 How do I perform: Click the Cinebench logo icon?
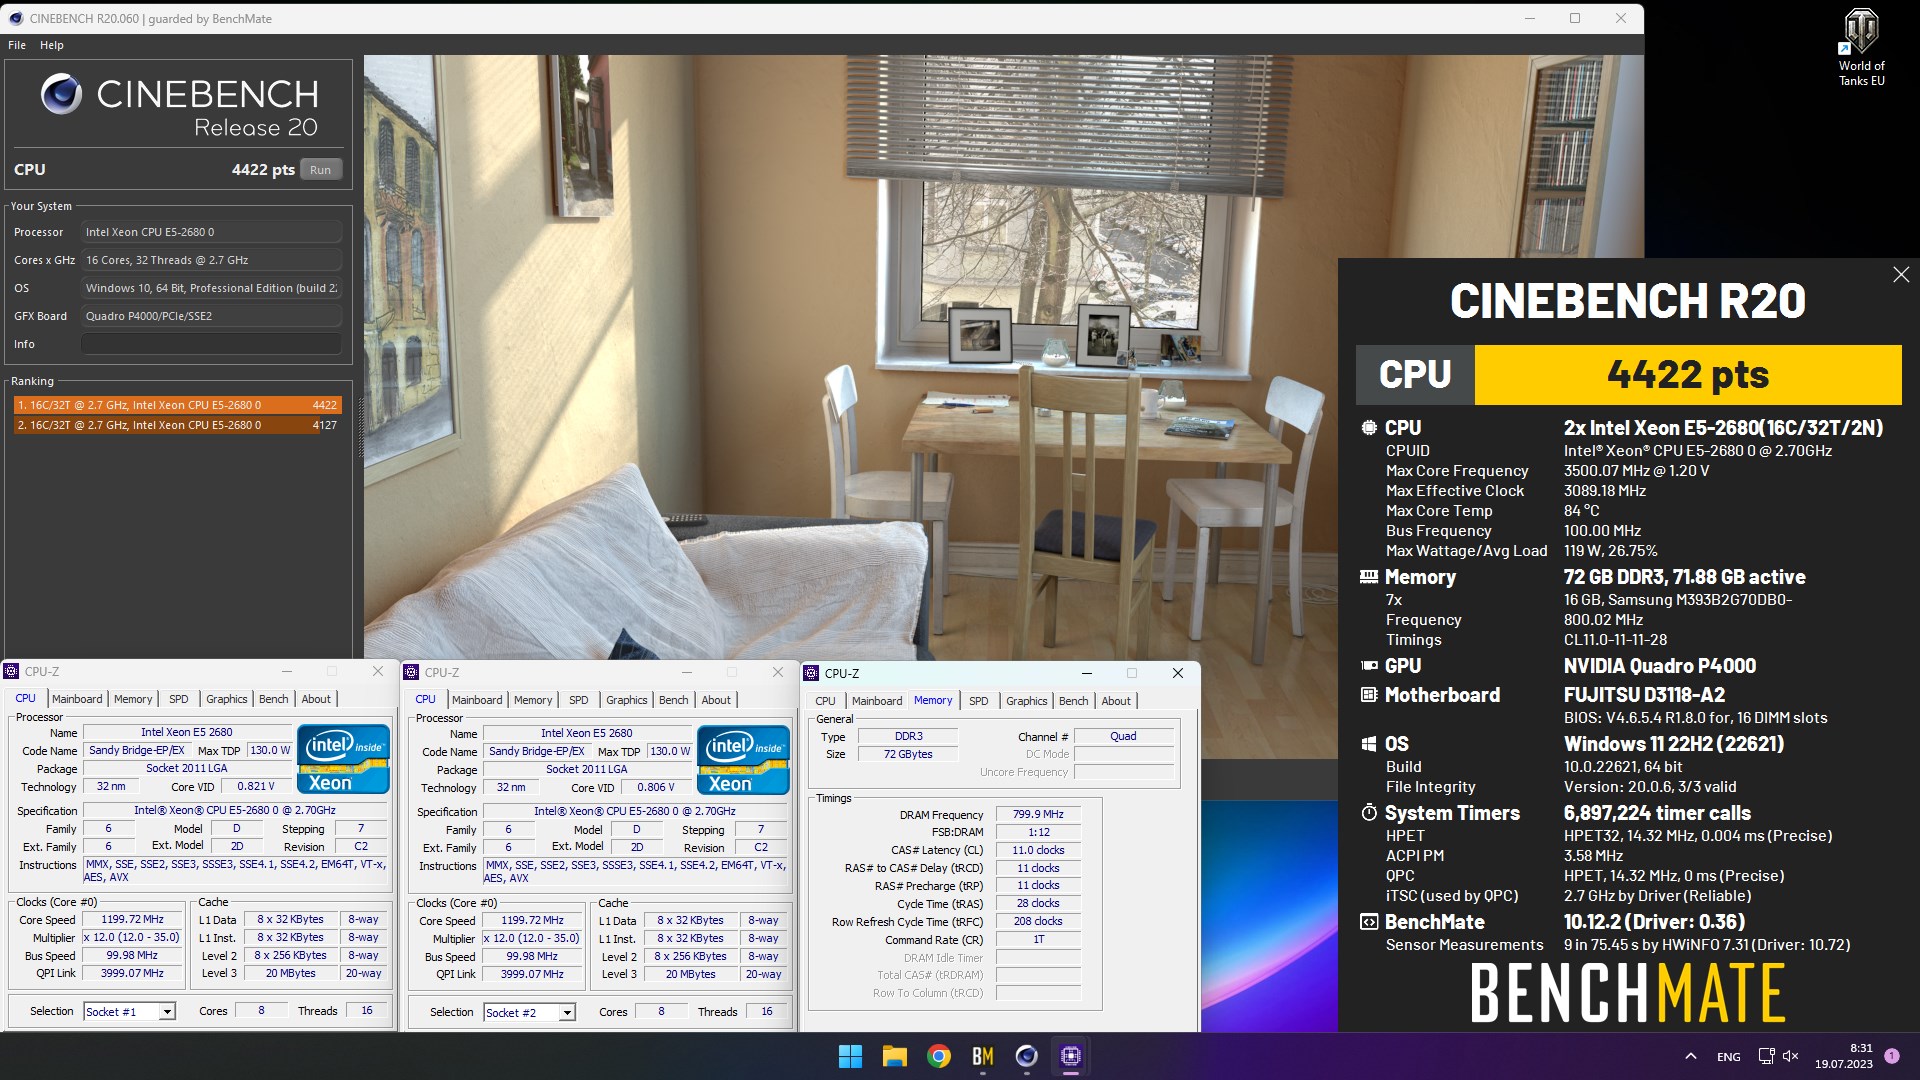[x=61, y=94]
